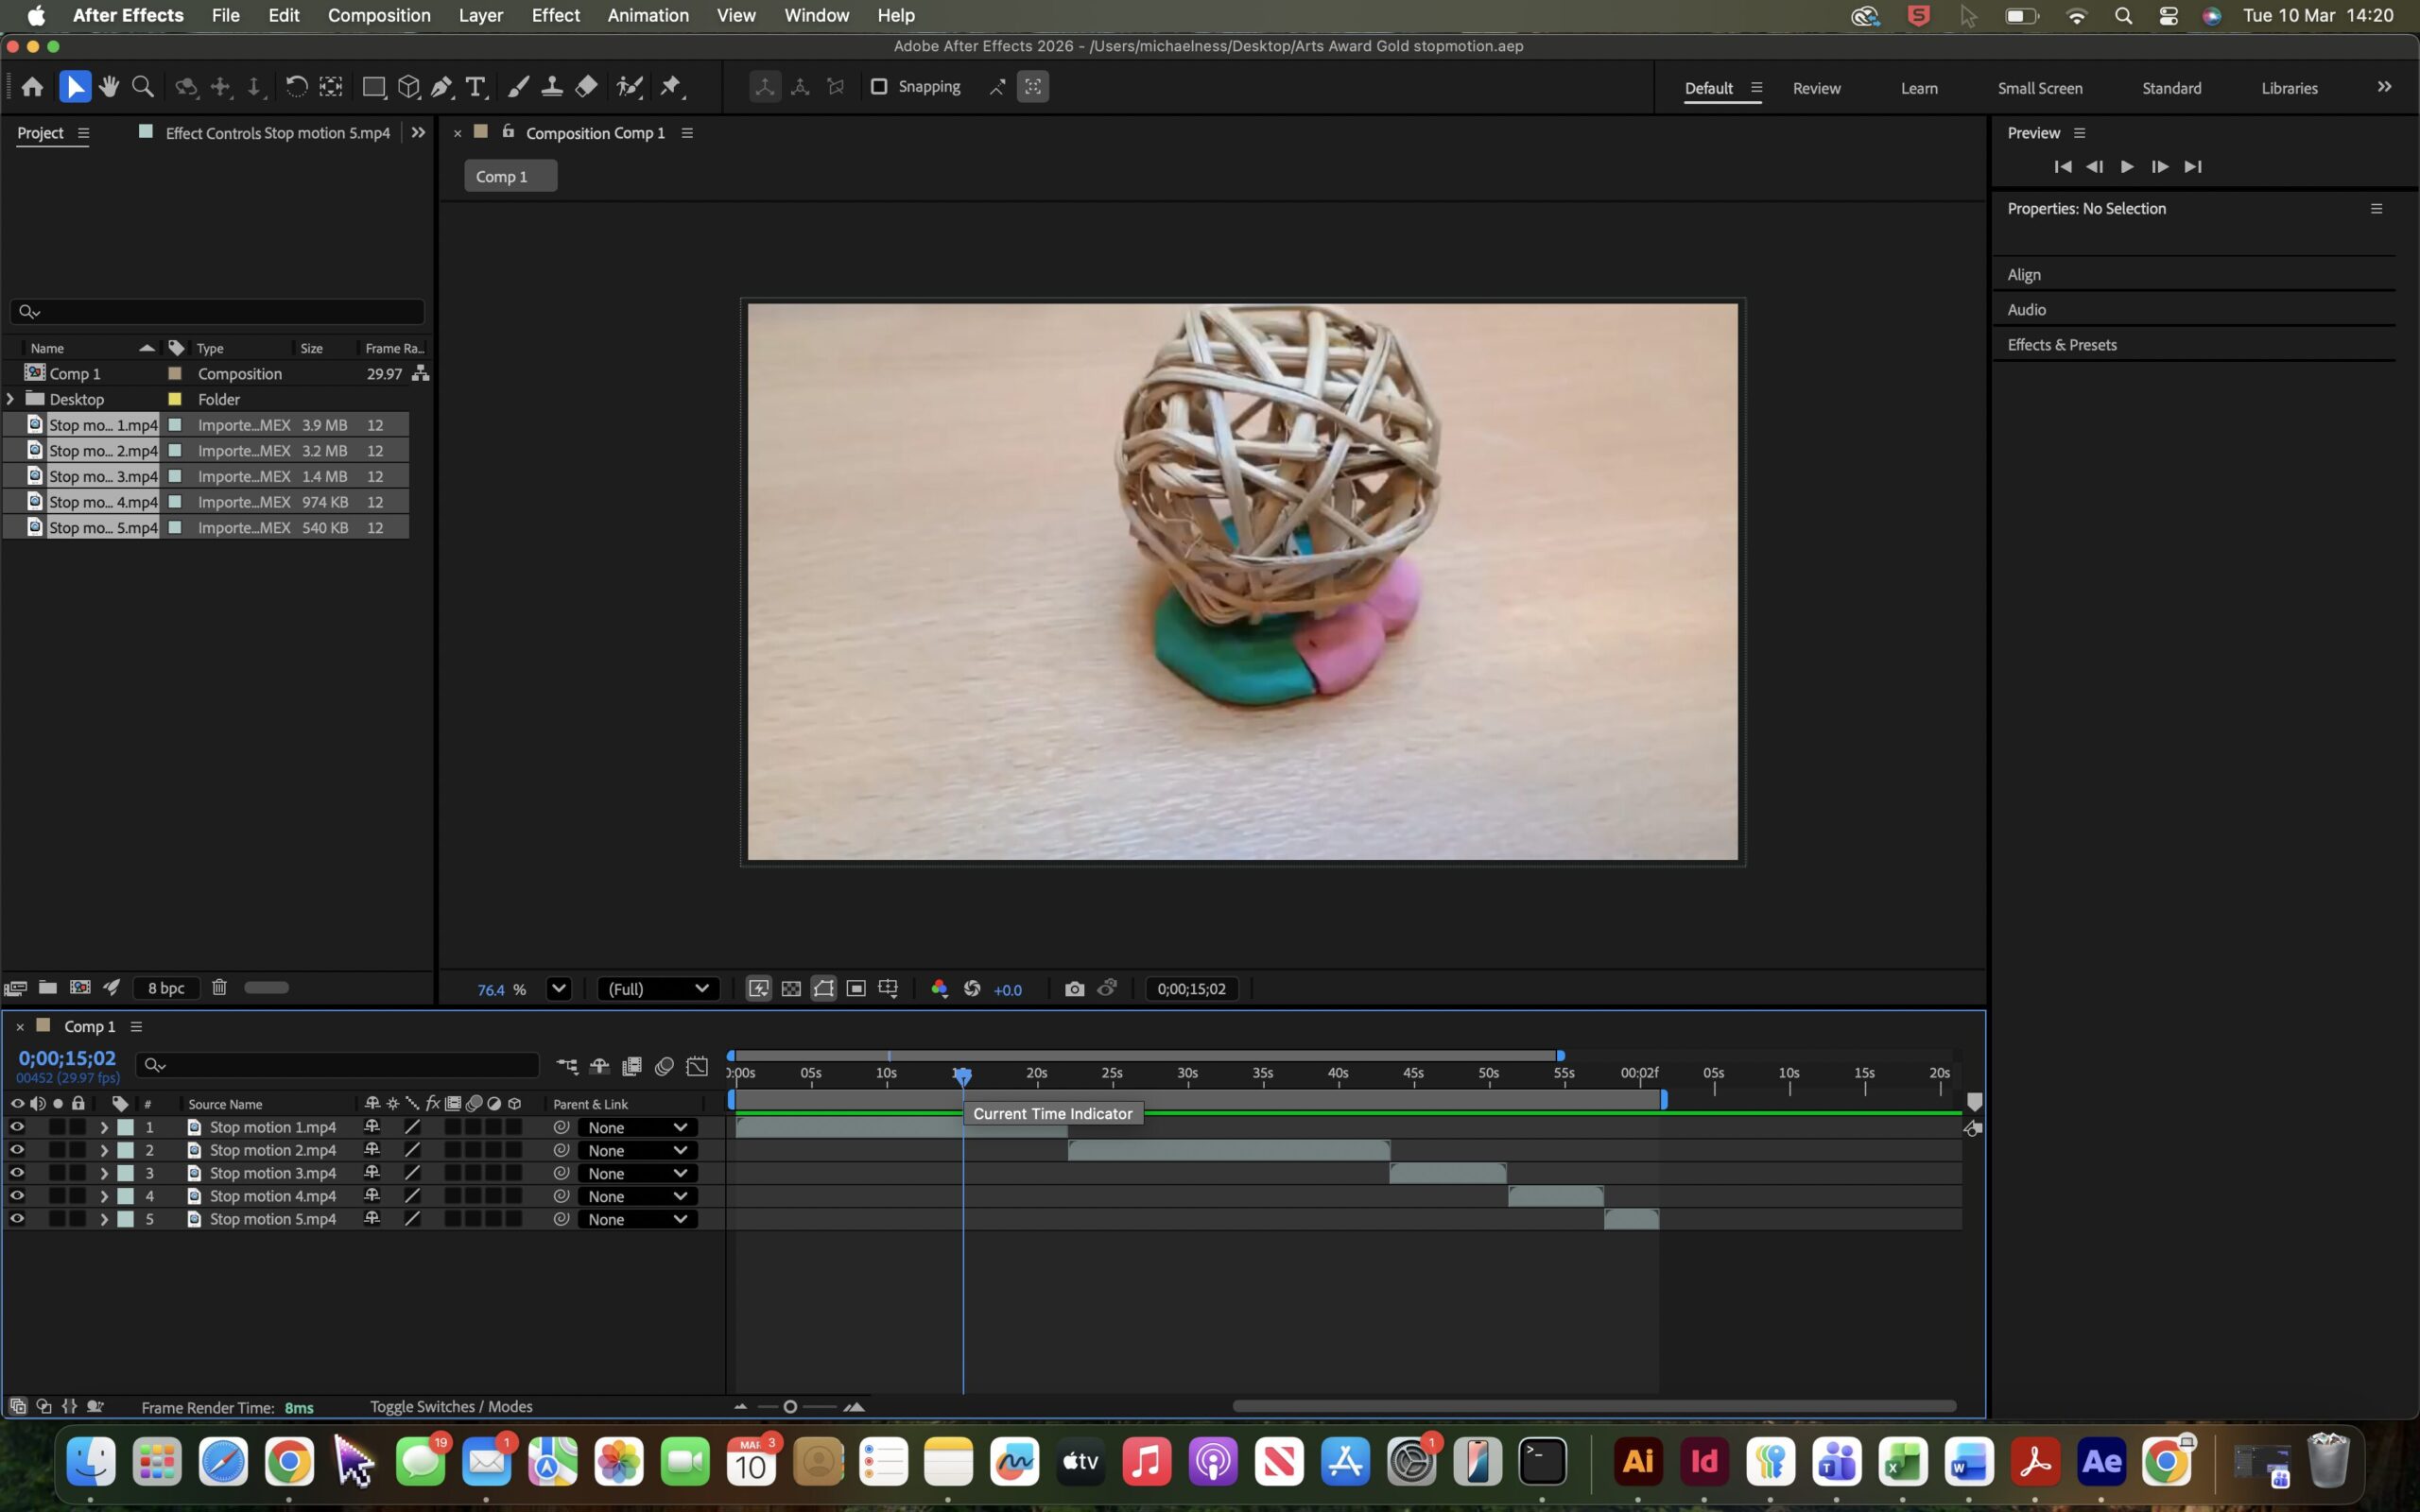Click the Toggle Switches / Modes button
Image resolution: width=2420 pixels, height=1512 pixels.
451,1406
